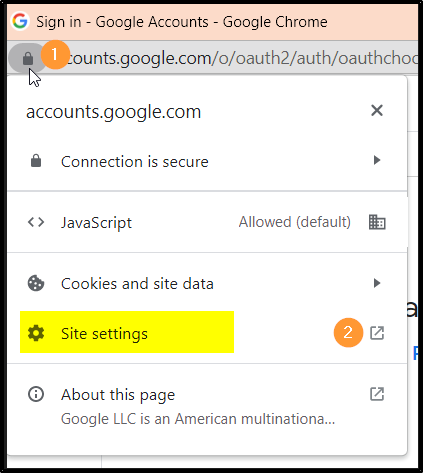This screenshot has width=423, height=473.
Task: Click the Google favicon in title bar
Action: tap(20, 21)
